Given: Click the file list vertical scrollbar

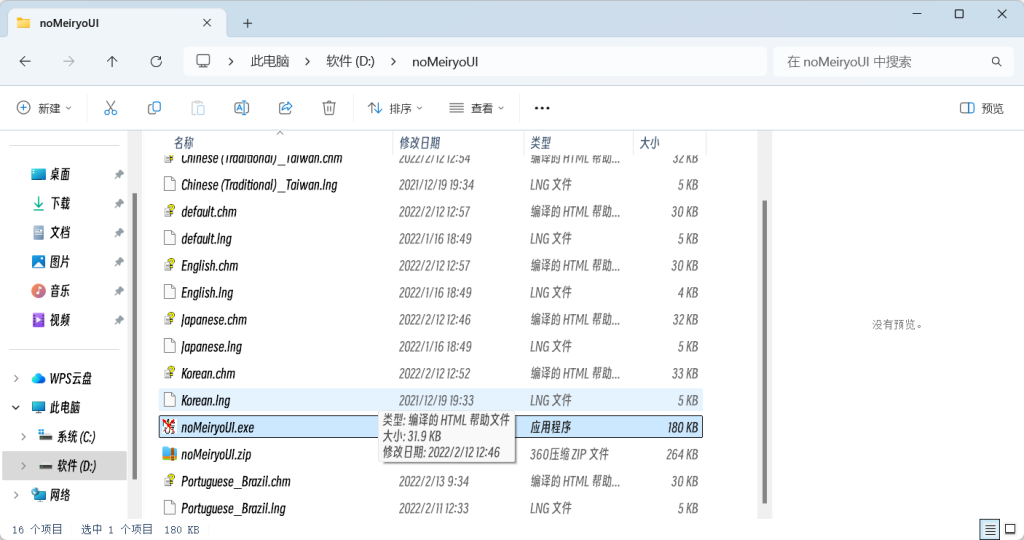Looking at the screenshot, I should [x=764, y=353].
